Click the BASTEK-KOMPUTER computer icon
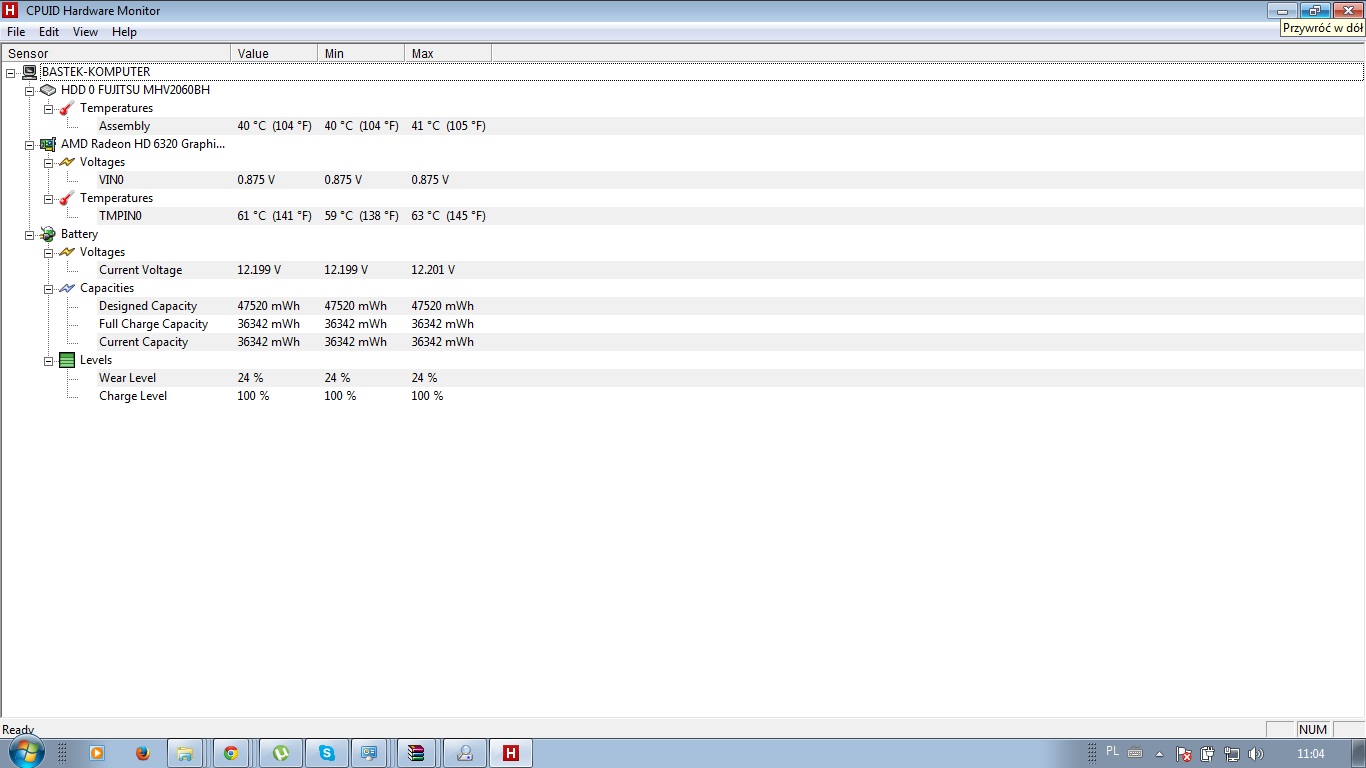 pyautogui.click(x=30, y=72)
